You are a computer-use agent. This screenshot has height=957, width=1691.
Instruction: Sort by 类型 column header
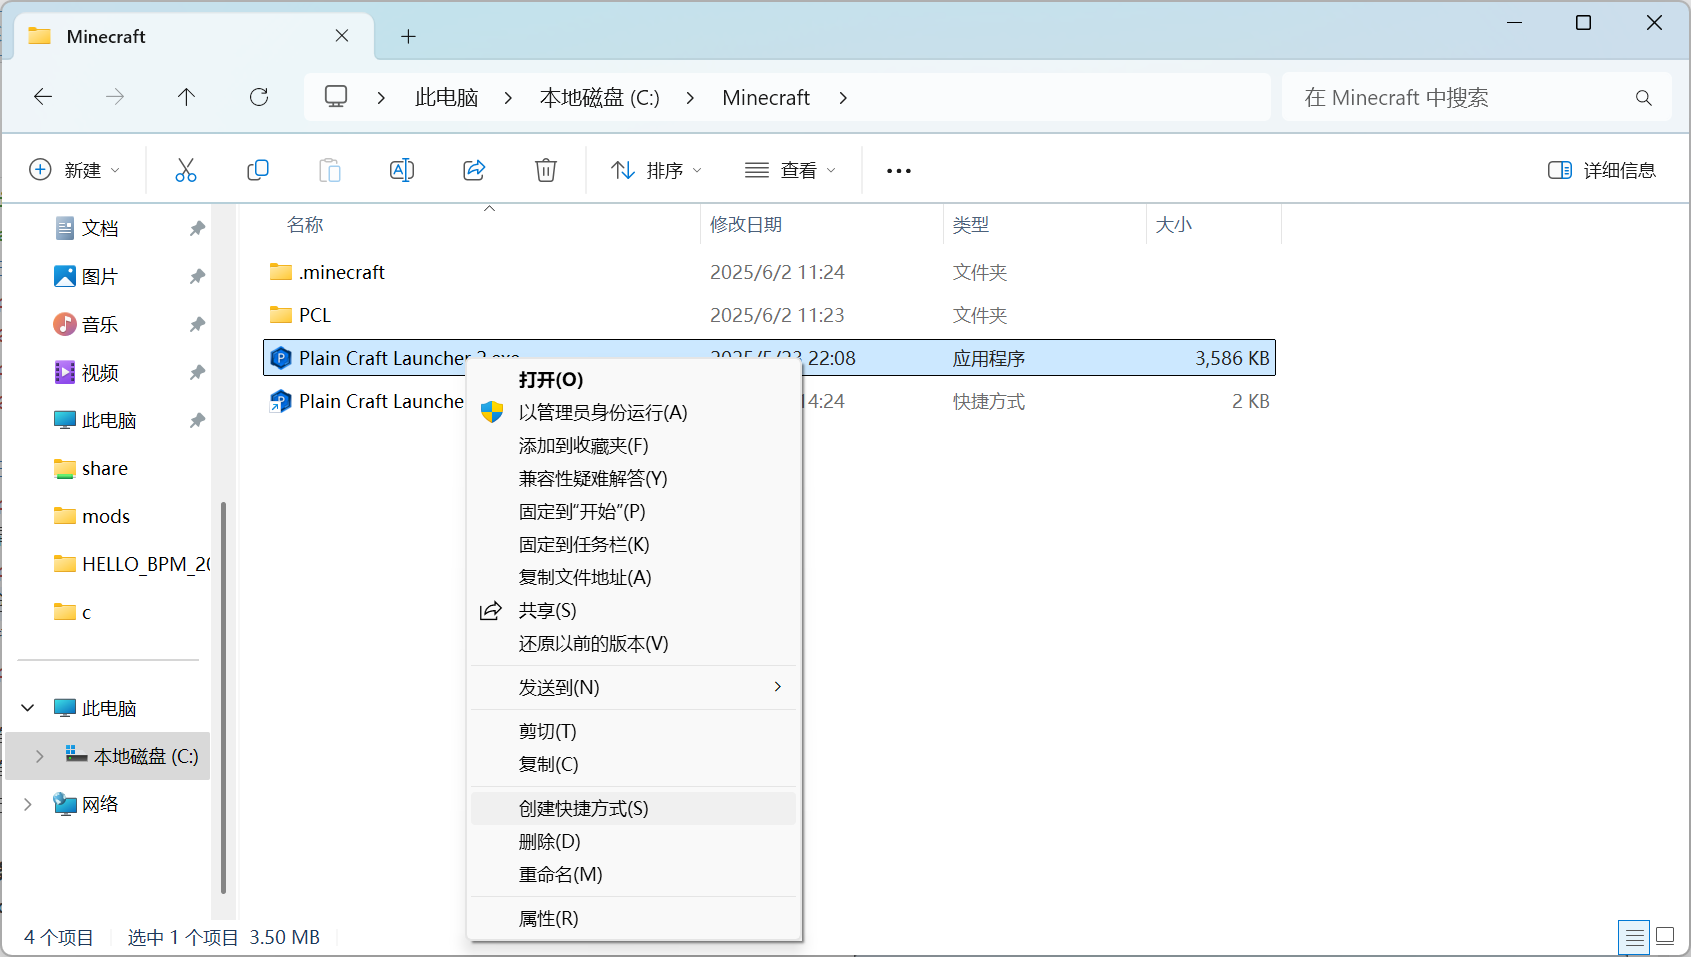pos(971,225)
